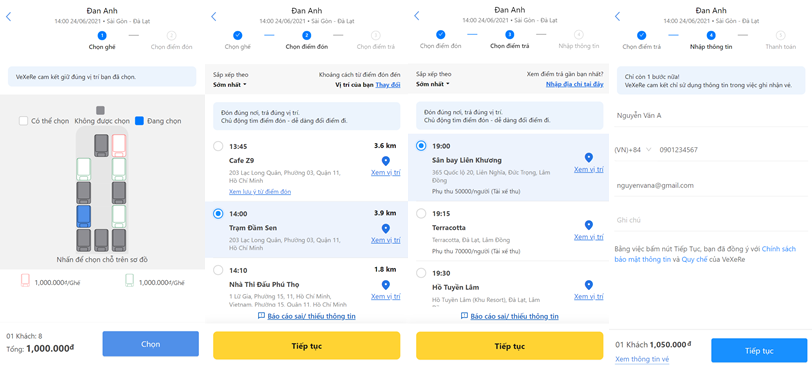Tap map pin icon for Terracotta
Viewport: 812px width, 367px height.
pyautogui.click(x=588, y=225)
